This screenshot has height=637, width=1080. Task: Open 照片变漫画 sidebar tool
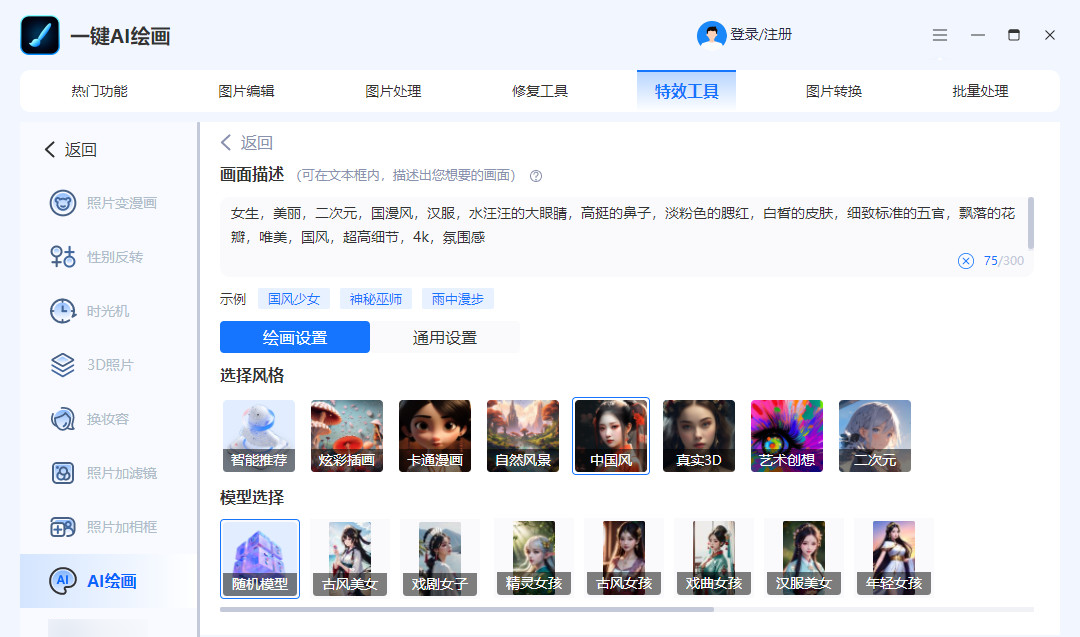103,203
